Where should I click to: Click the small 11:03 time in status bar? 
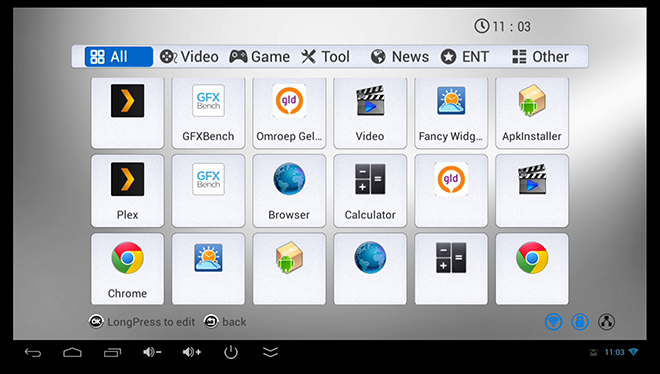click(x=615, y=352)
